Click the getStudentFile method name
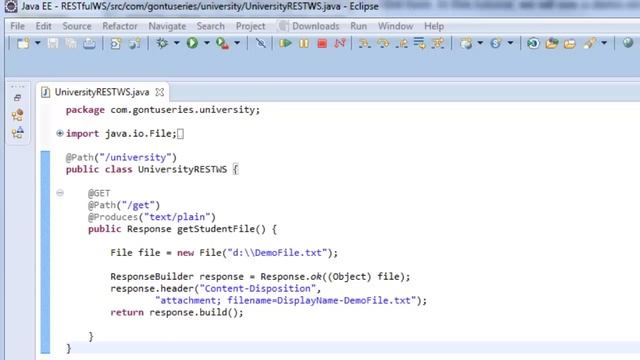The image size is (640, 360). click(216, 229)
